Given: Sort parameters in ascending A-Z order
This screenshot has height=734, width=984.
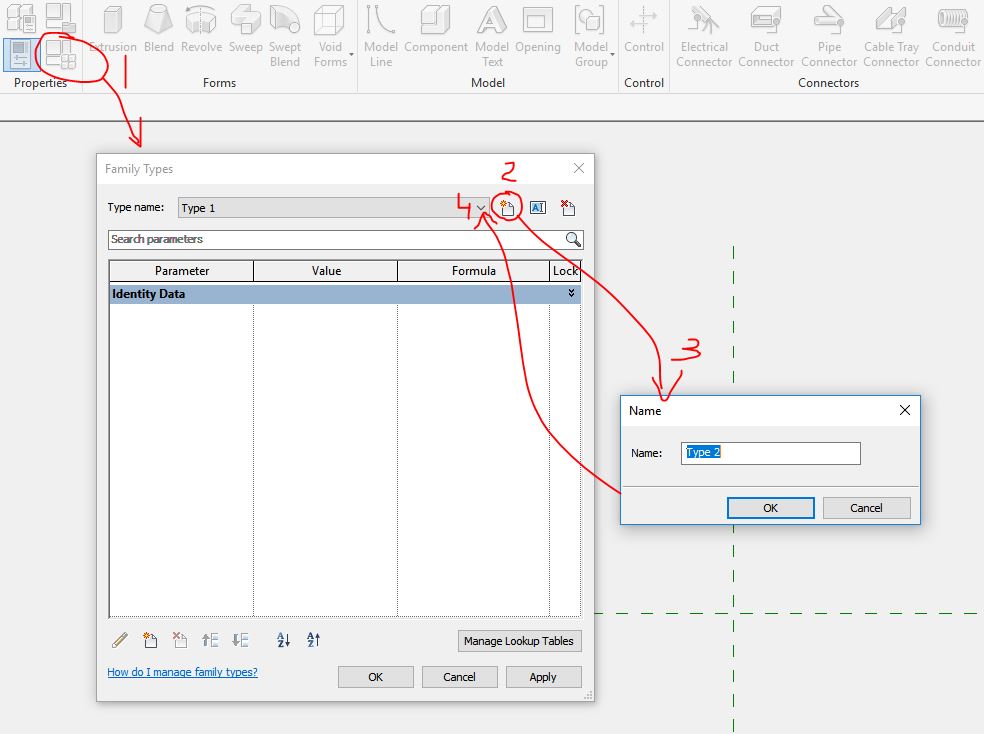Looking at the screenshot, I should (x=283, y=640).
